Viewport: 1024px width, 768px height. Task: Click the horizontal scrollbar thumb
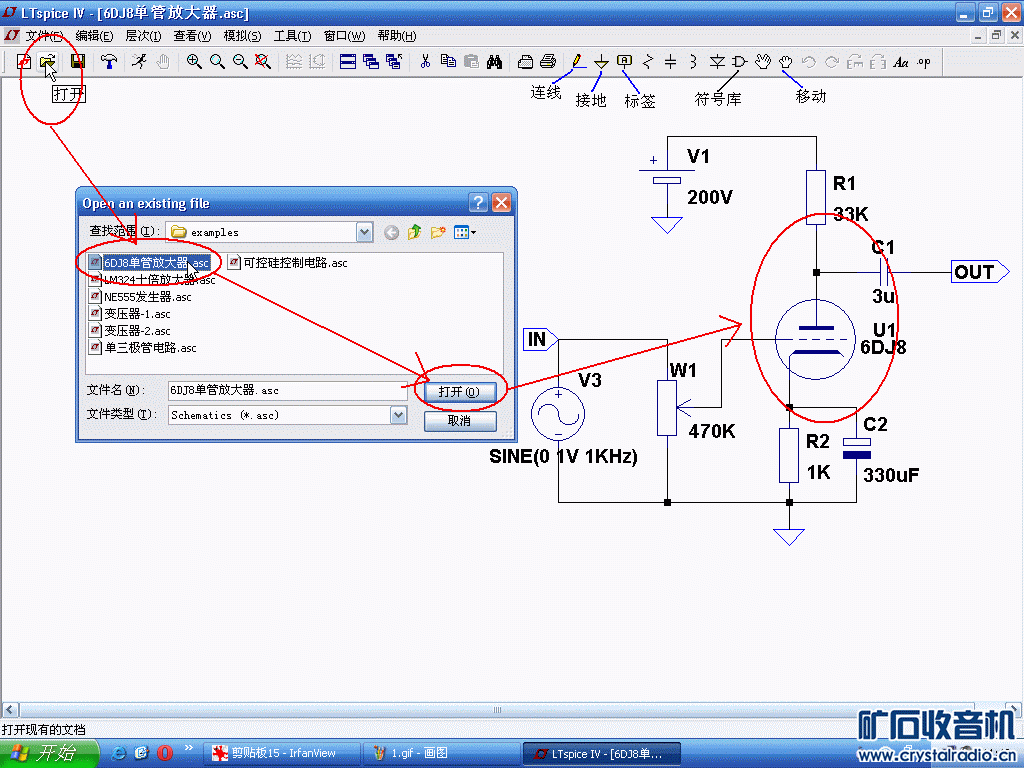497,709
